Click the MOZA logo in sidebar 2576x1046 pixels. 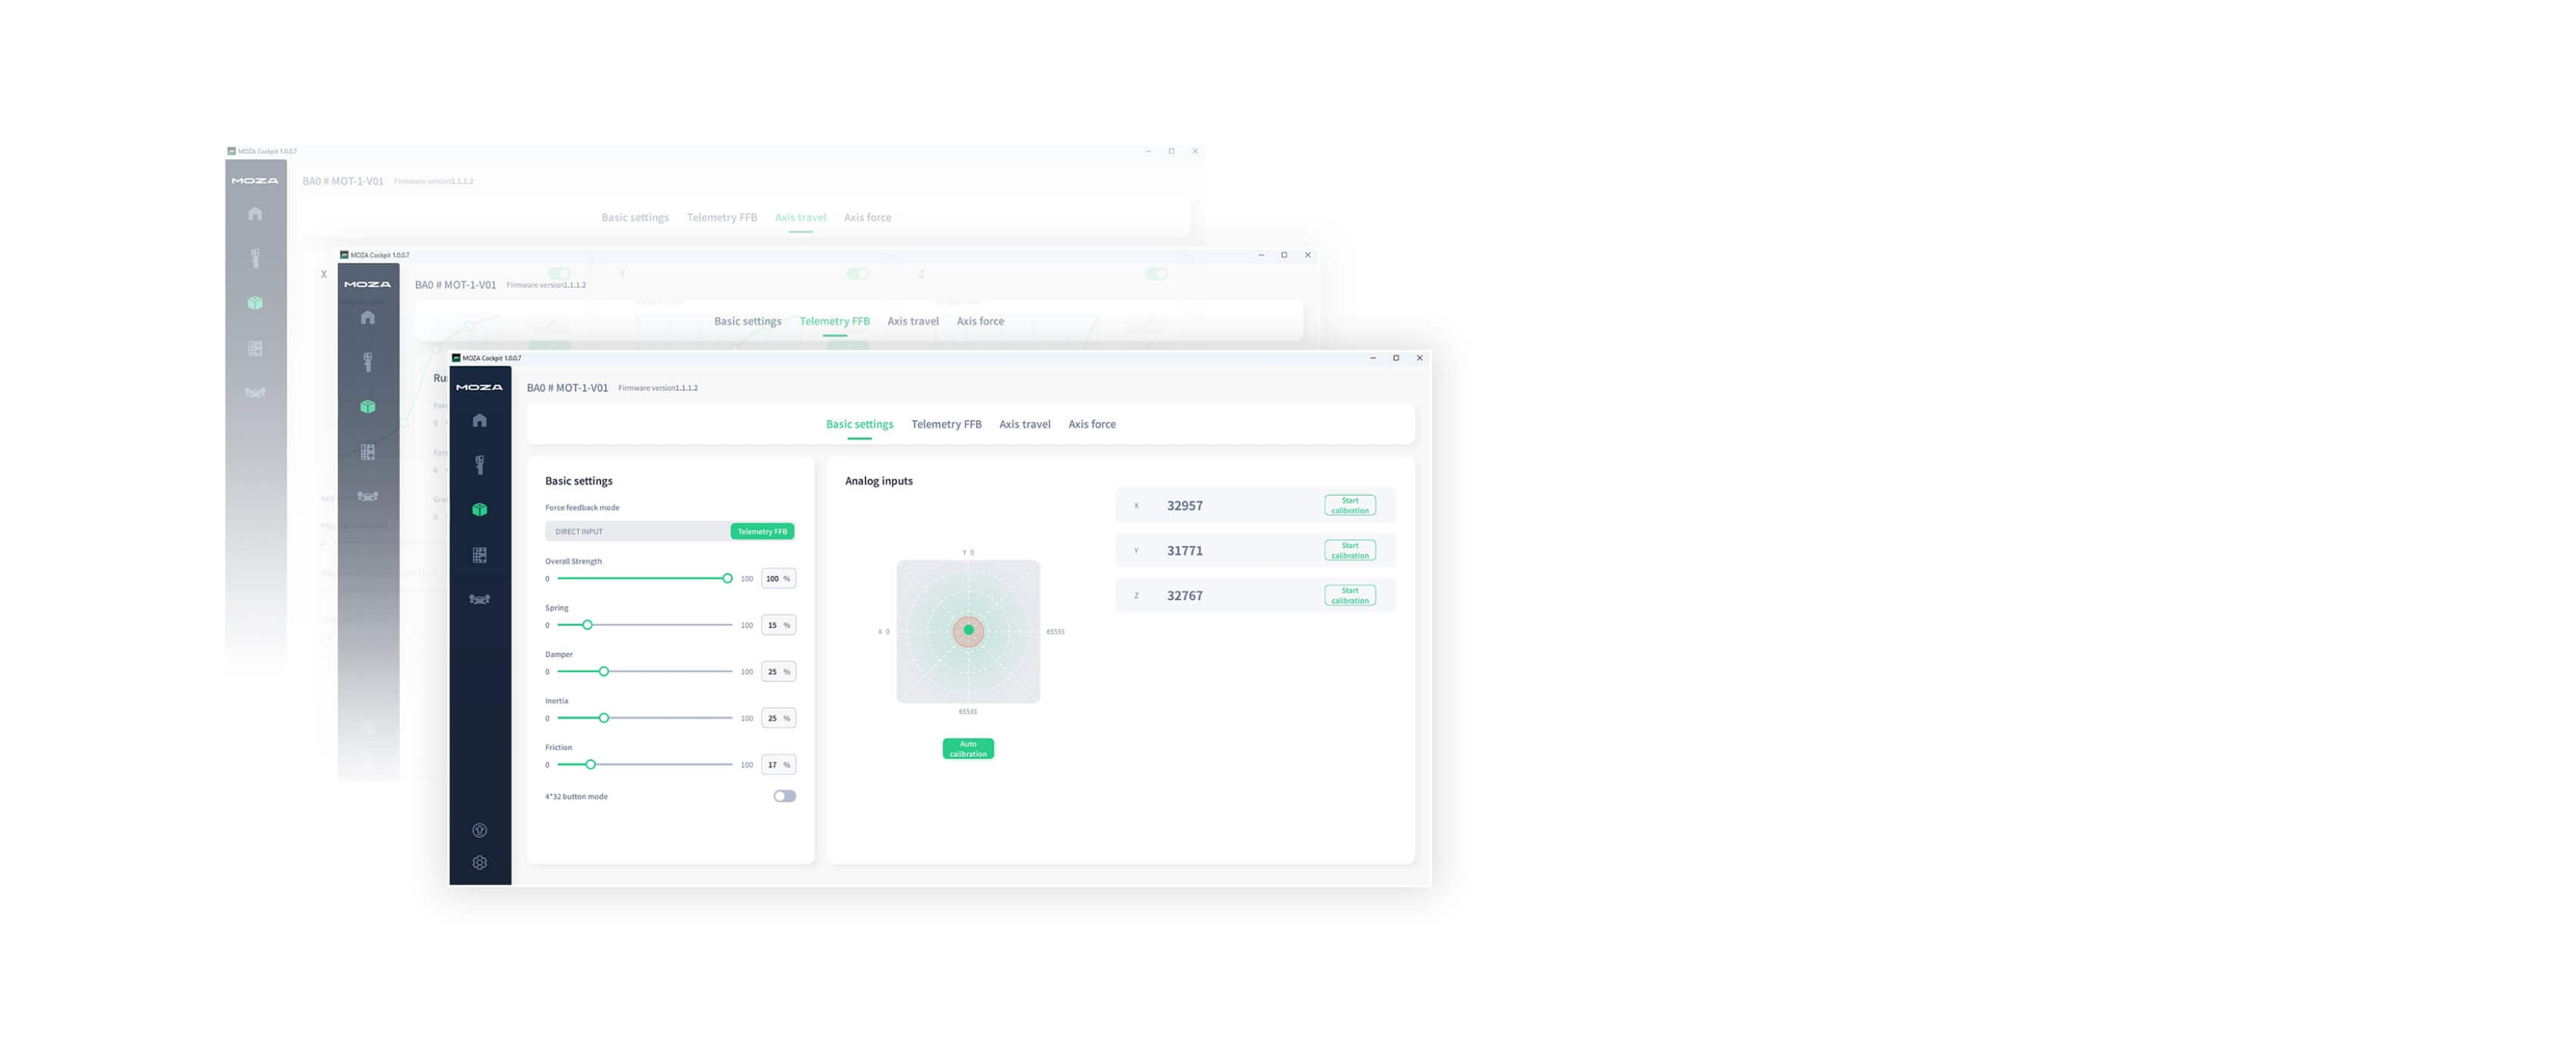pos(480,387)
